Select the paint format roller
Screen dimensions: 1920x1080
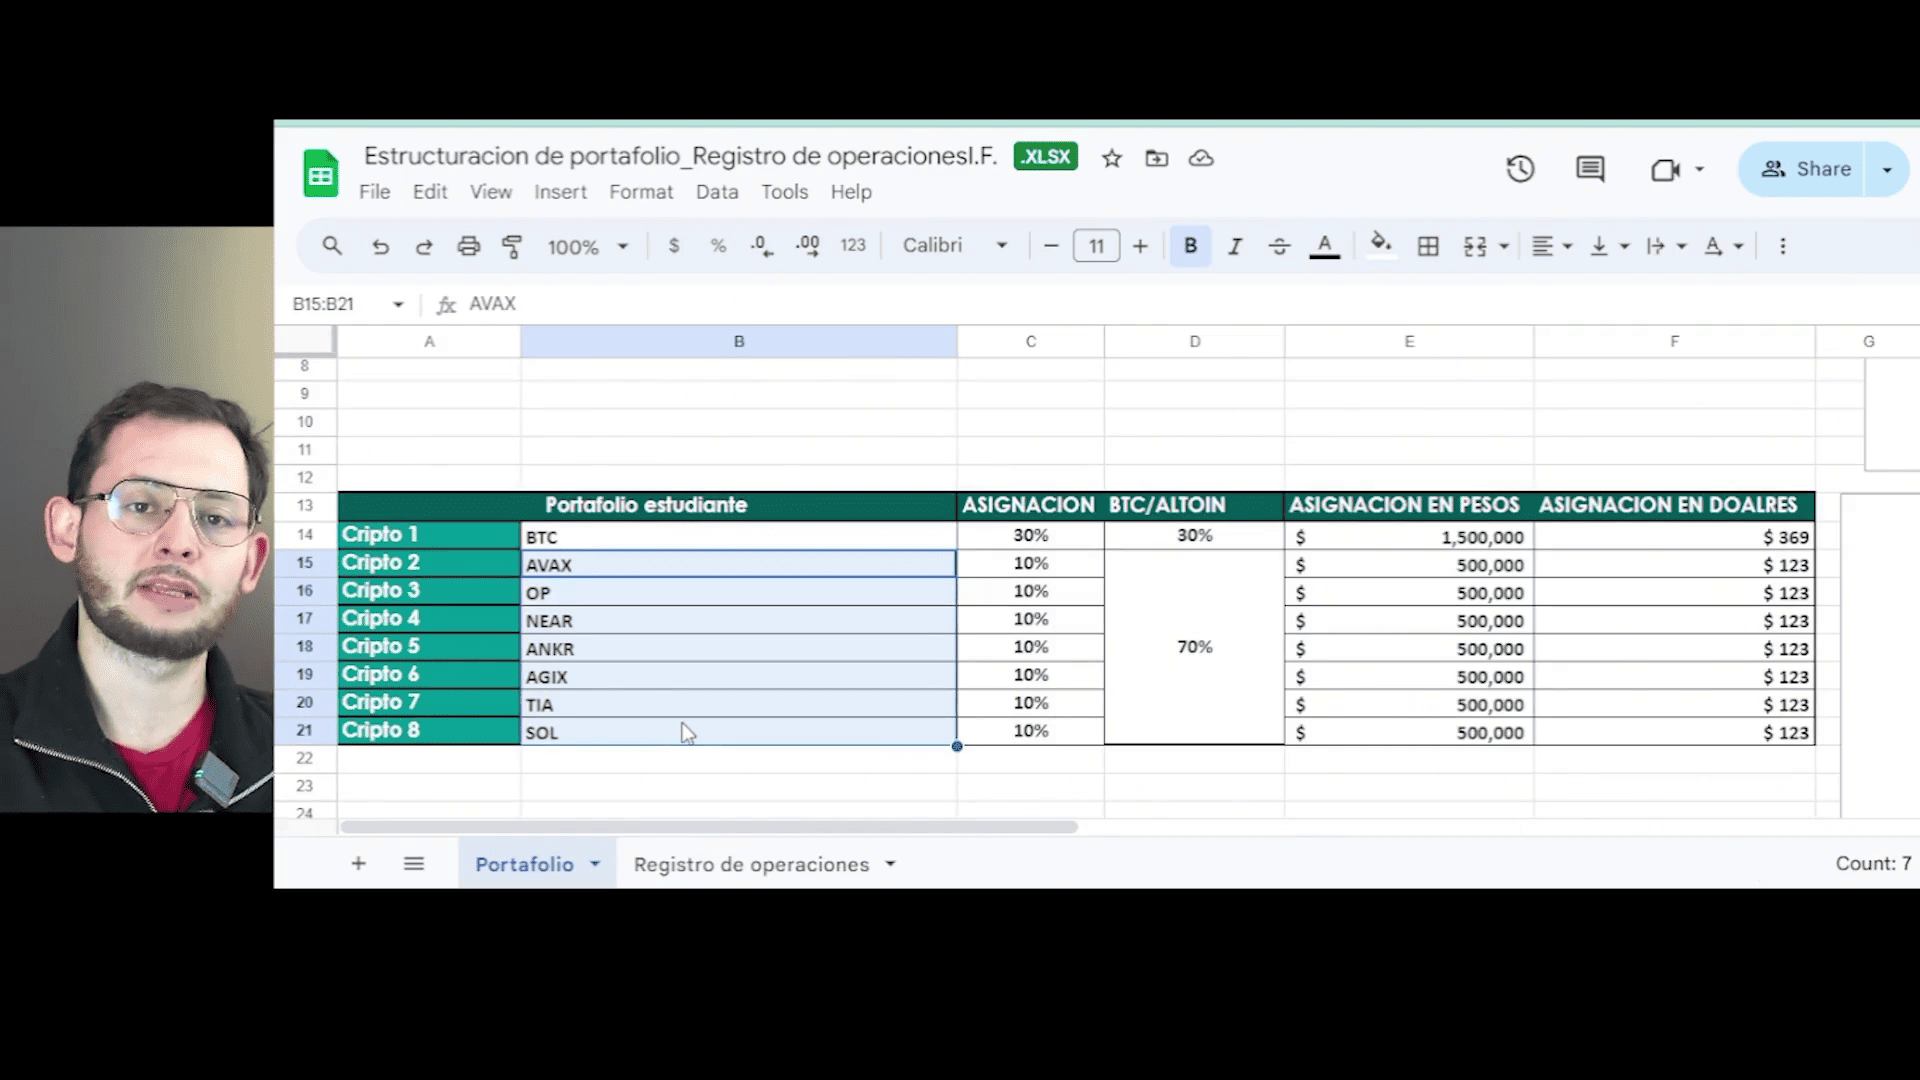pyautogui.click(x=512, y=246)
